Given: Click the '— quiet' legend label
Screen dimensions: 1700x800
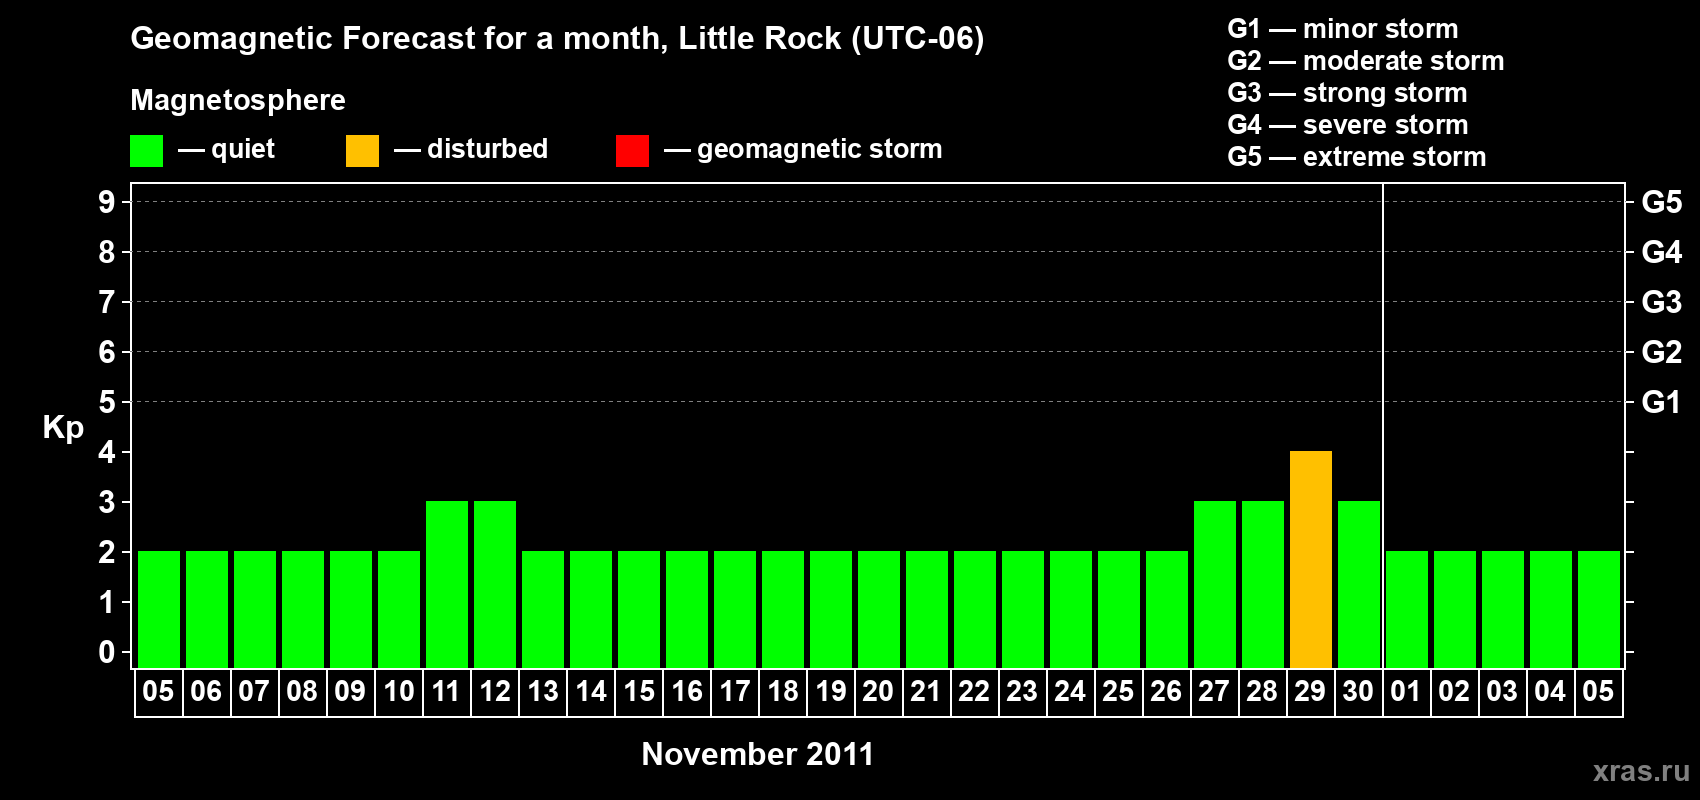Looking at the screenshot, I should click(226, 149).
